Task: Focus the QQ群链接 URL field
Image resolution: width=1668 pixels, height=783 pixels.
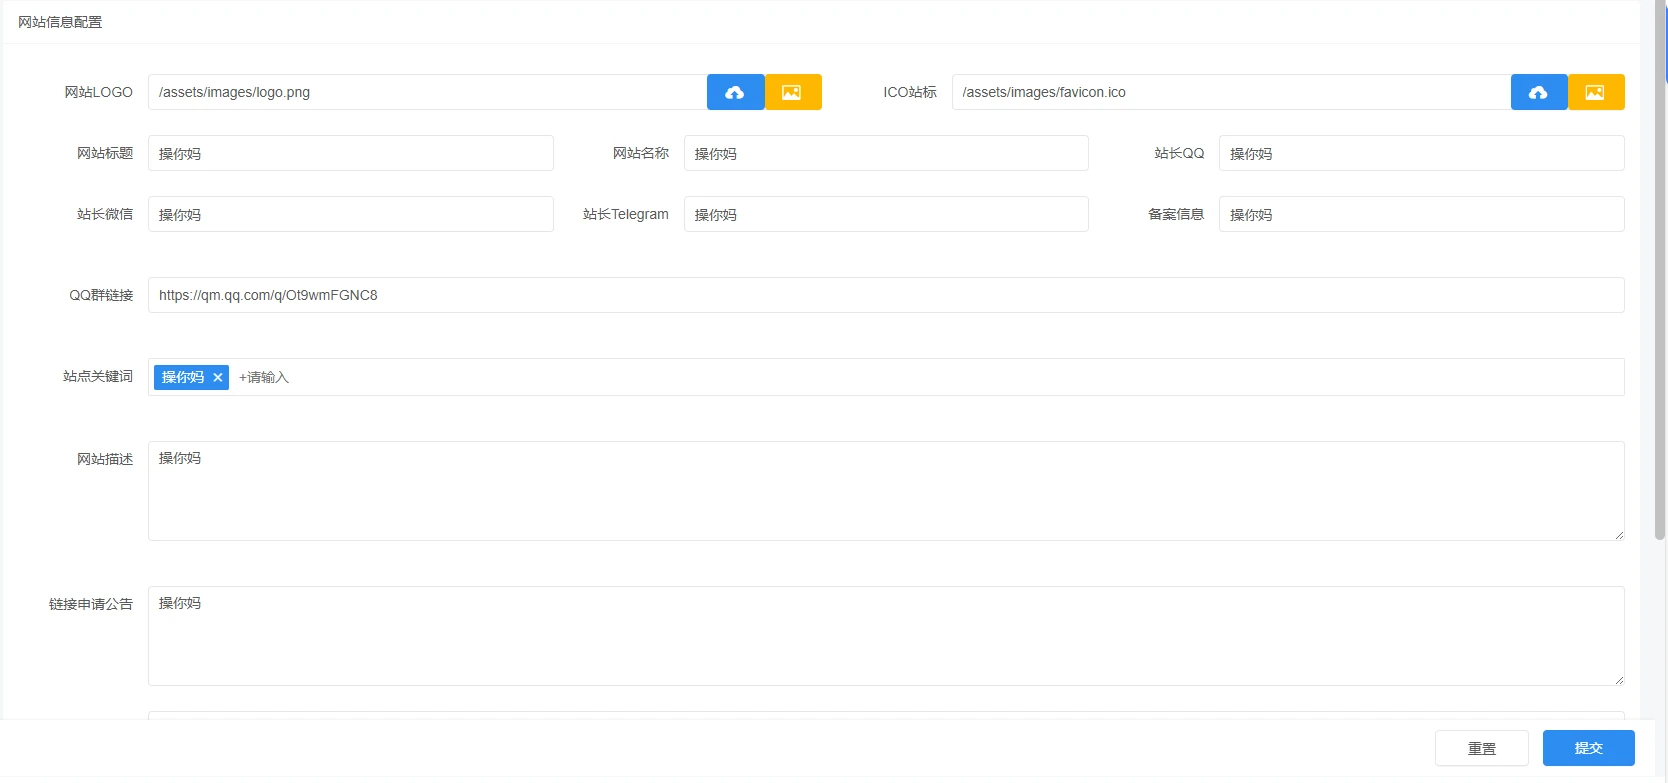Action: pos(885,295)
